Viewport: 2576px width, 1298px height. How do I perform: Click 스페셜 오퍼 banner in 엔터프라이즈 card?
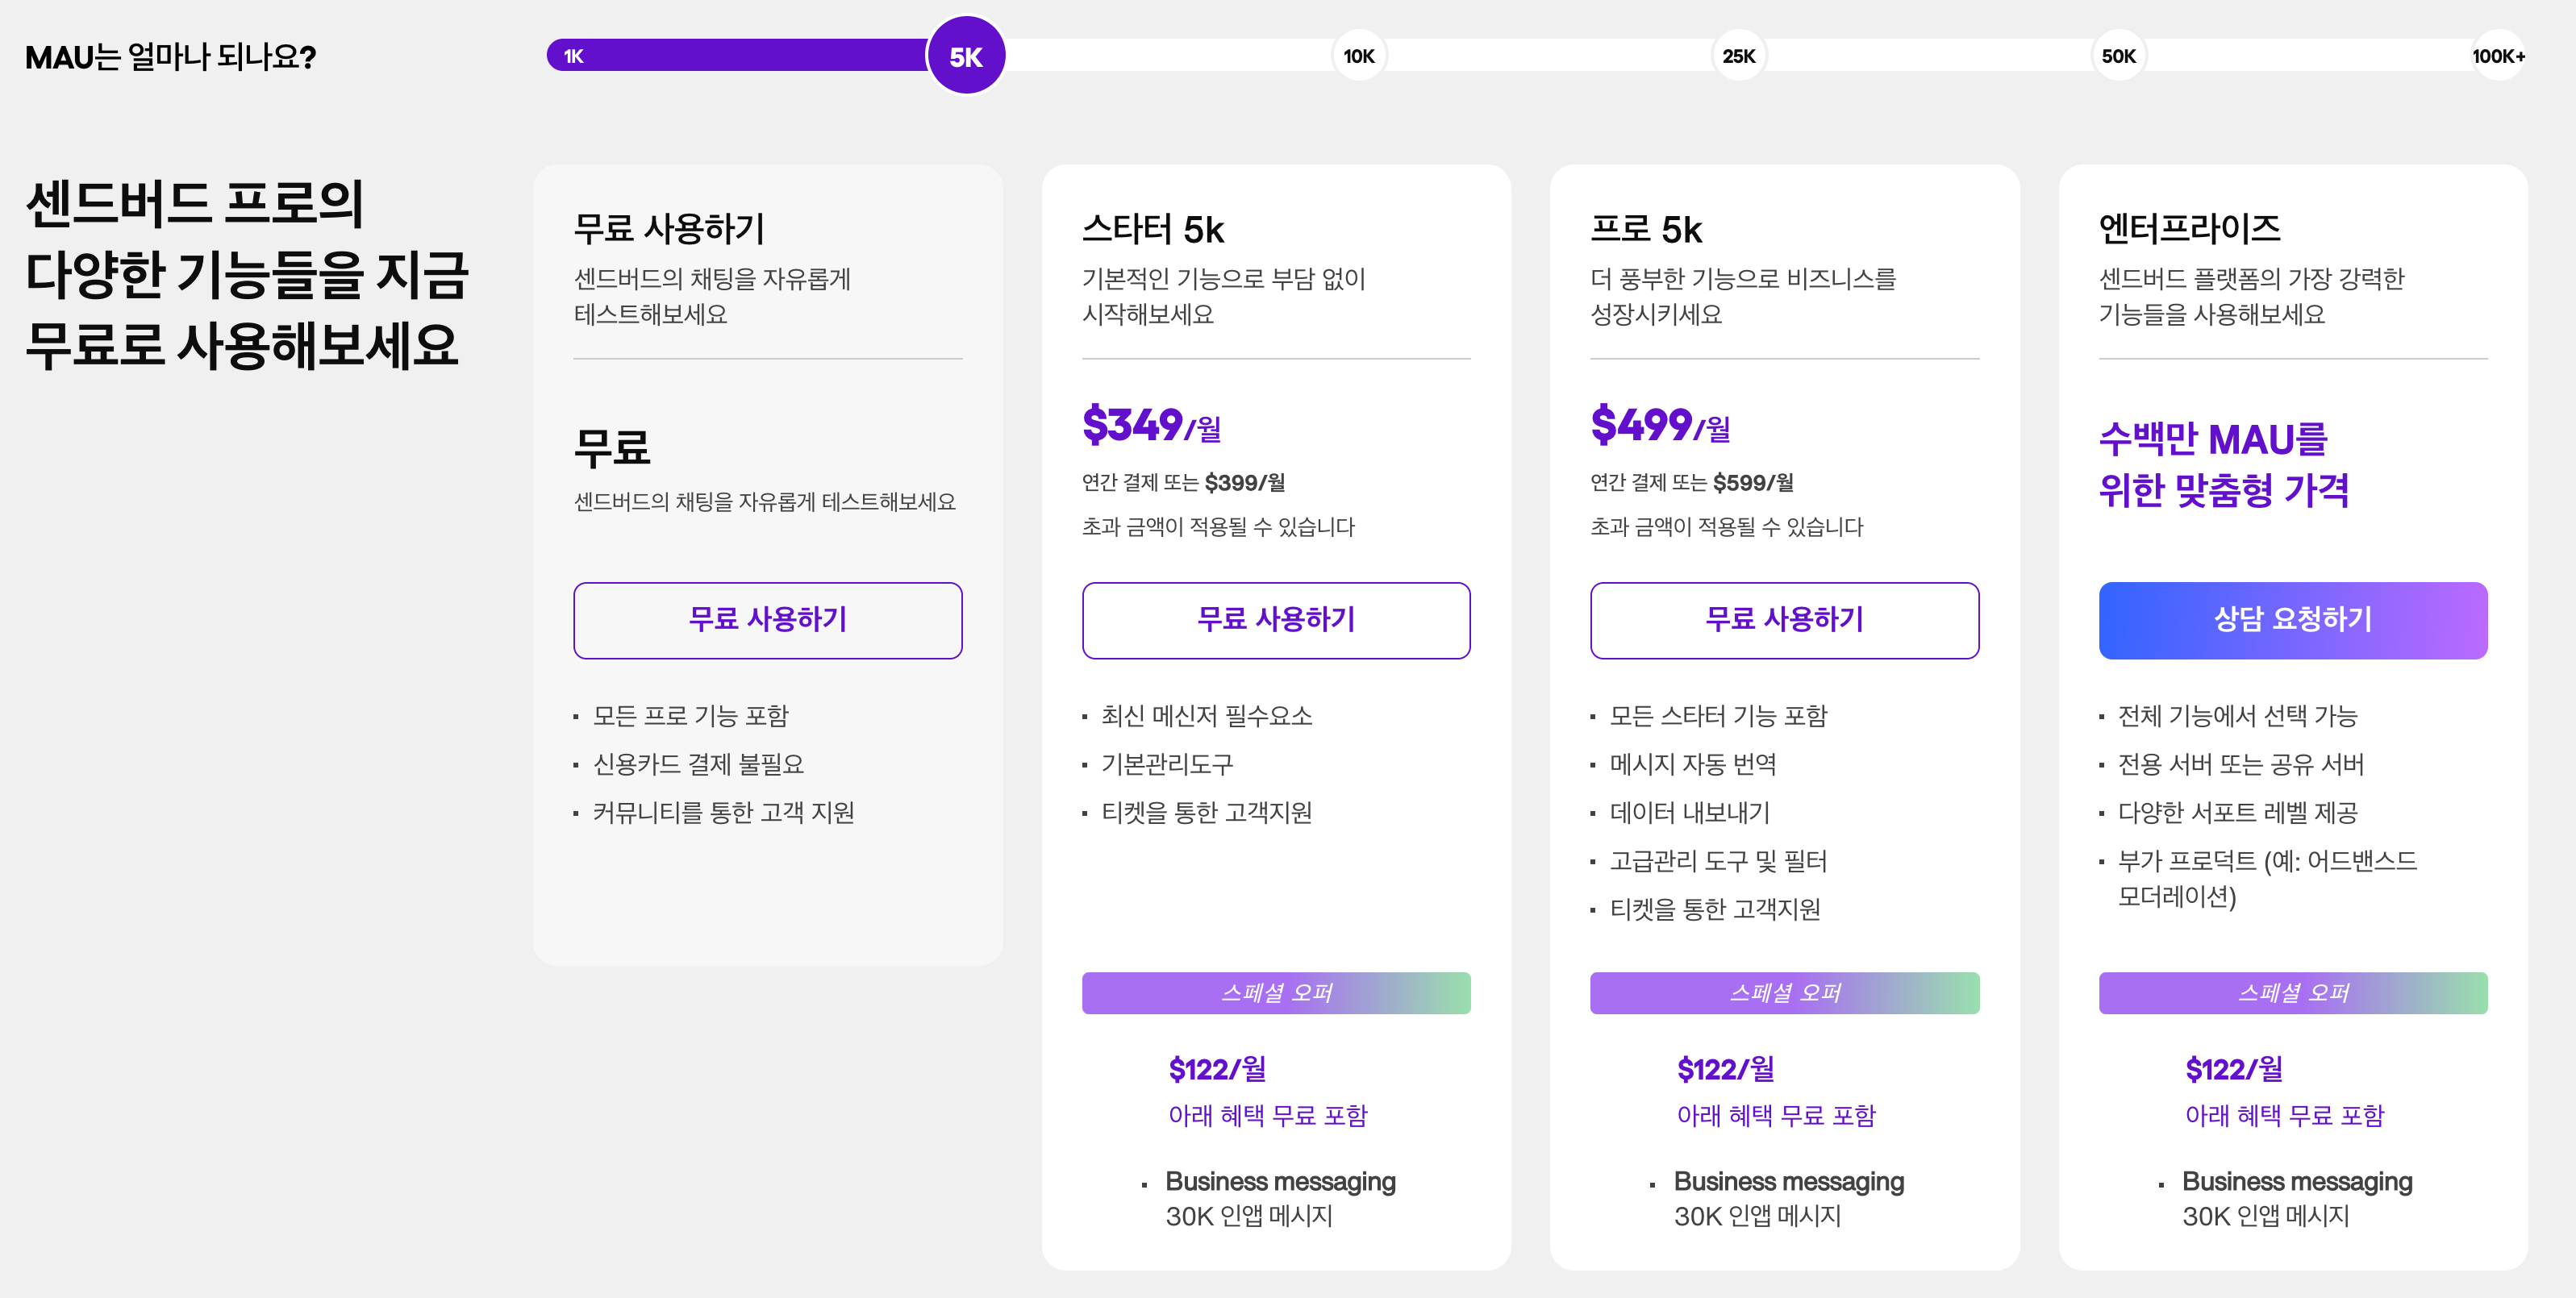click(x=2292, y=992)
